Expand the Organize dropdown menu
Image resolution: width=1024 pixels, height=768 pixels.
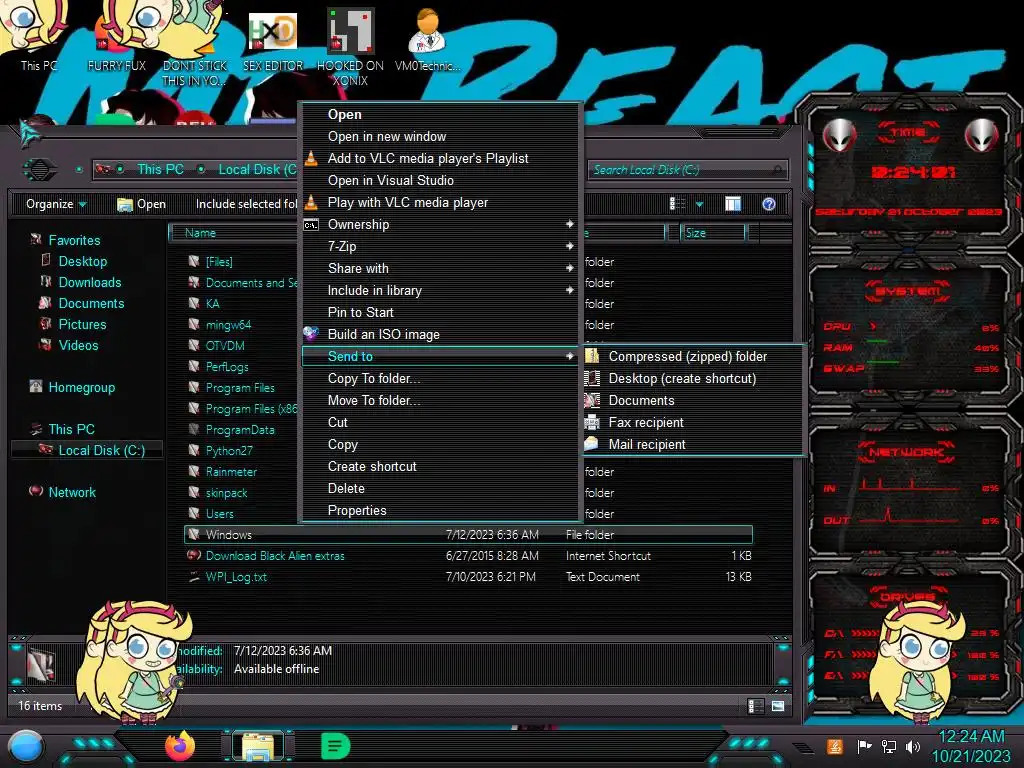pos(56,204)
